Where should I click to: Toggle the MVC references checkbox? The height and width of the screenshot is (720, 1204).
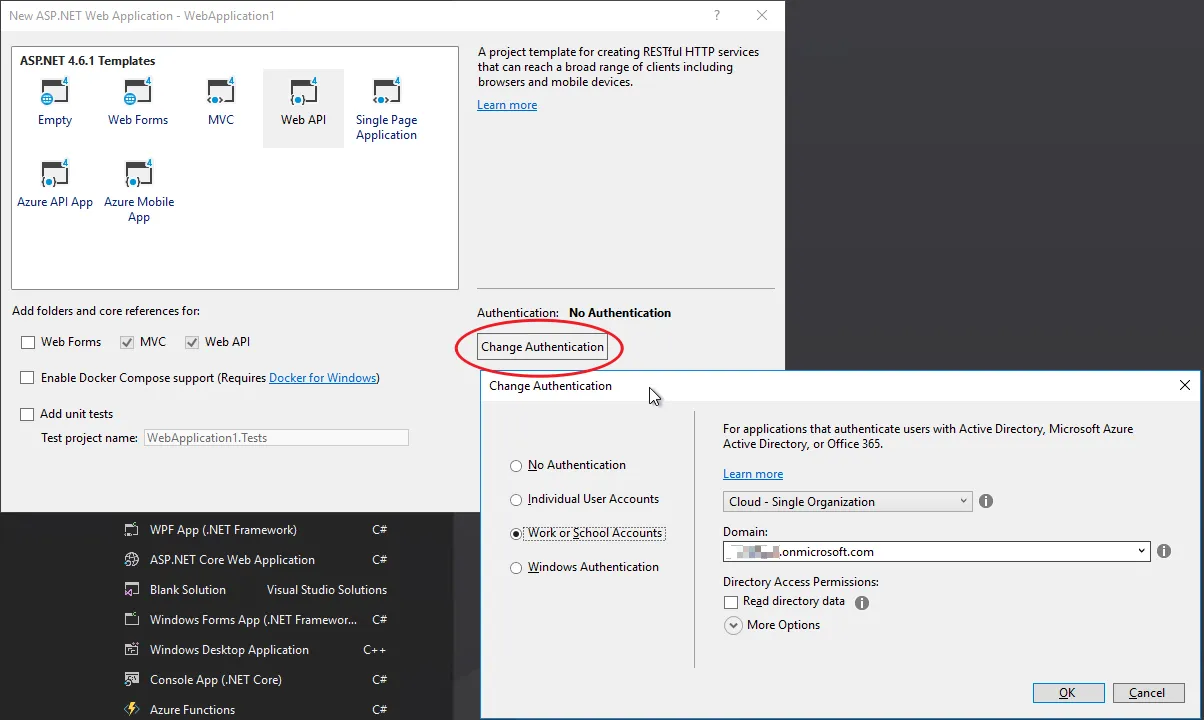coord(127,342)
